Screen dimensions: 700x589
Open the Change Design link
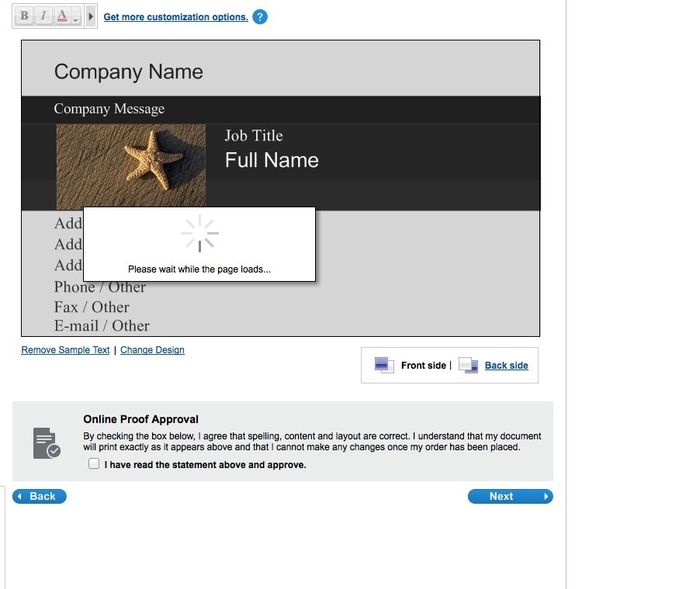coord(152,350)
